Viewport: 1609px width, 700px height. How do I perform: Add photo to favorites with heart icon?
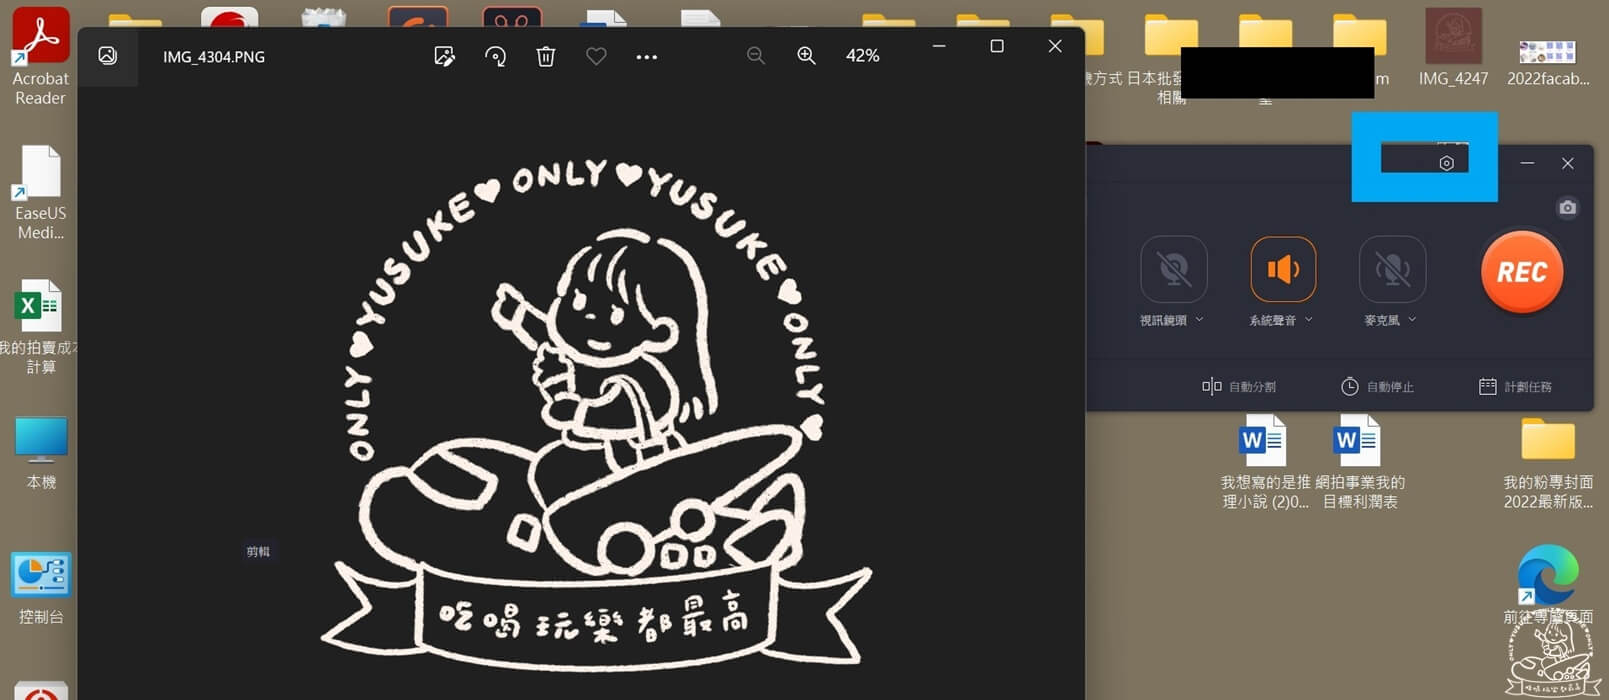(596, 57)
